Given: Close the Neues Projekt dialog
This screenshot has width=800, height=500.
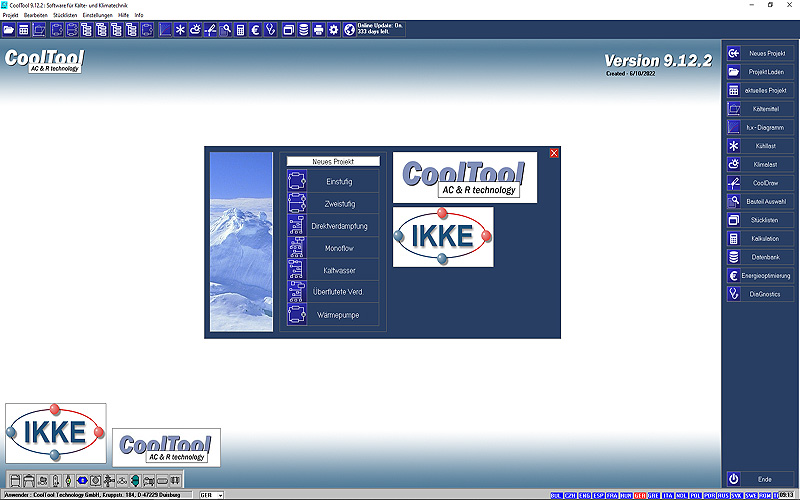Looking at the screenshot, I should pyautogui.click(x=554, y=153).
